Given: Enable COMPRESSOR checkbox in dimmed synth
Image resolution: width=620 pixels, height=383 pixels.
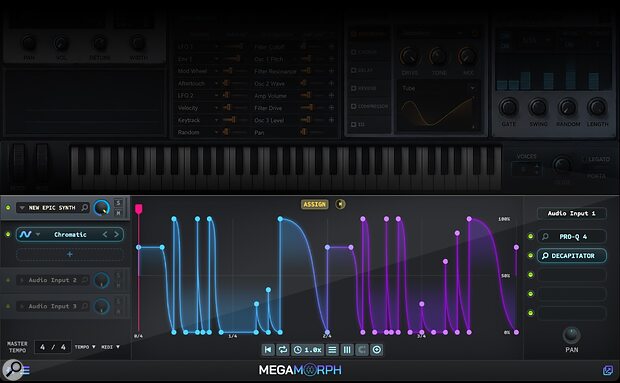Looking at the screenshot, I should pos(353,106).
